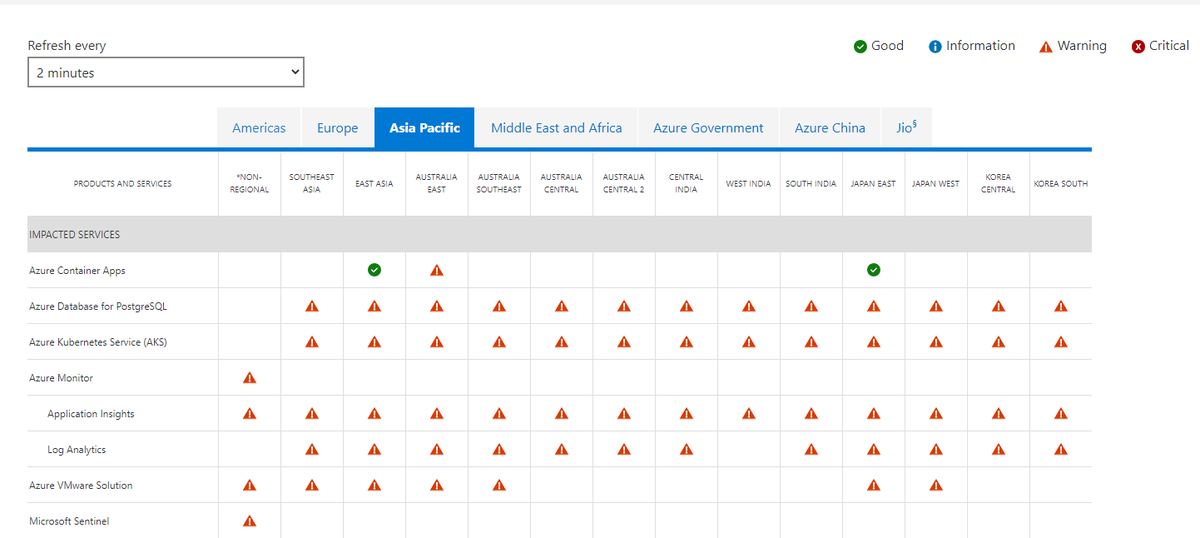The image size is (1200, 538).
Task: Click the Good legend green check icon
Action: [860, 46]
